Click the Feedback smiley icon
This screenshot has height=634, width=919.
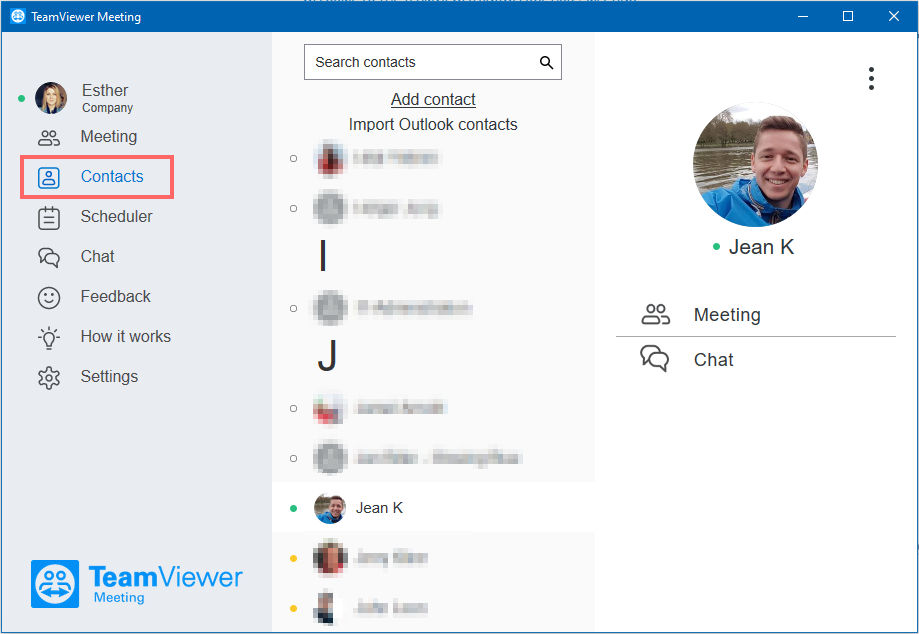pyautogui.click(x=49, y=298)
